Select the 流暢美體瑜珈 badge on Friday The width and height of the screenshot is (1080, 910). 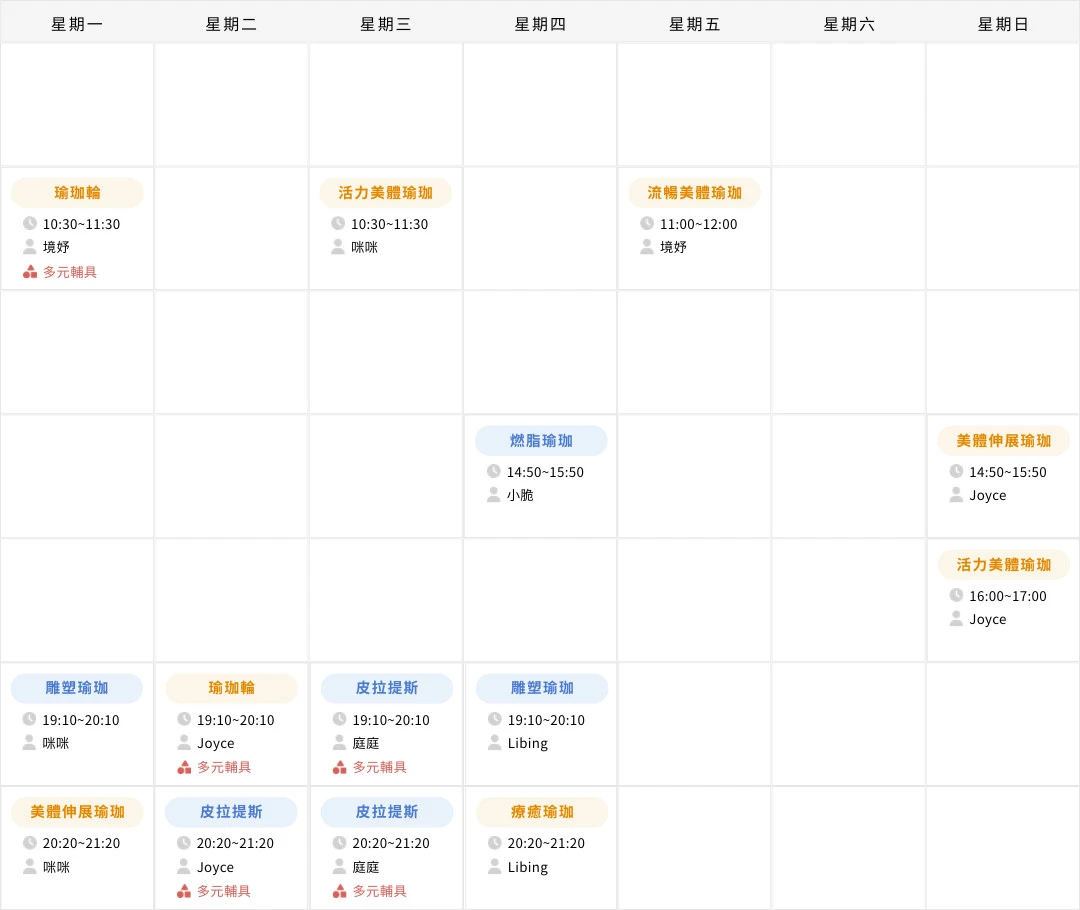694,192
